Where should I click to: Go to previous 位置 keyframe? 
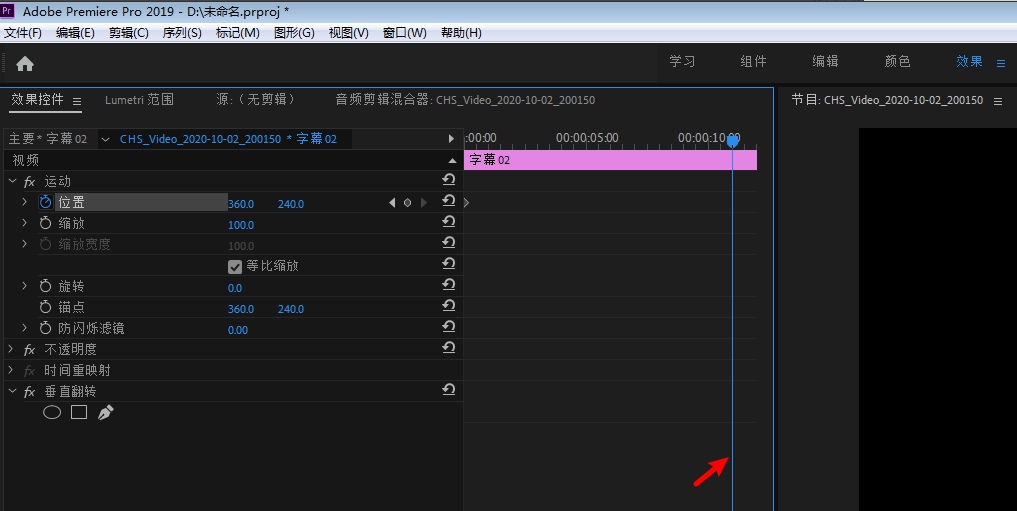click(x=392, y=203)
